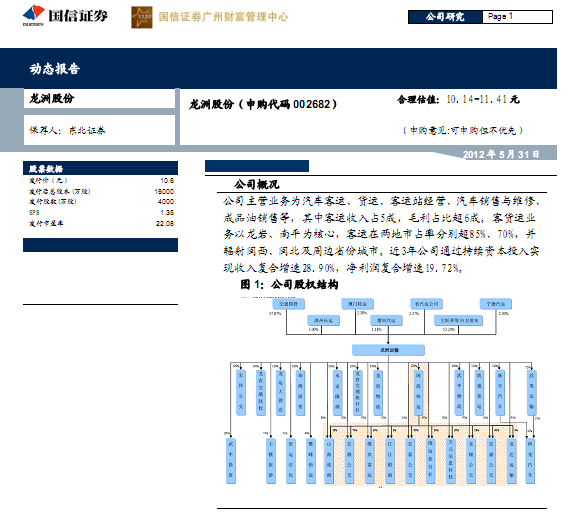570x524 pixels.
Task: Select the total share value 16000
Action: point(164,191)
